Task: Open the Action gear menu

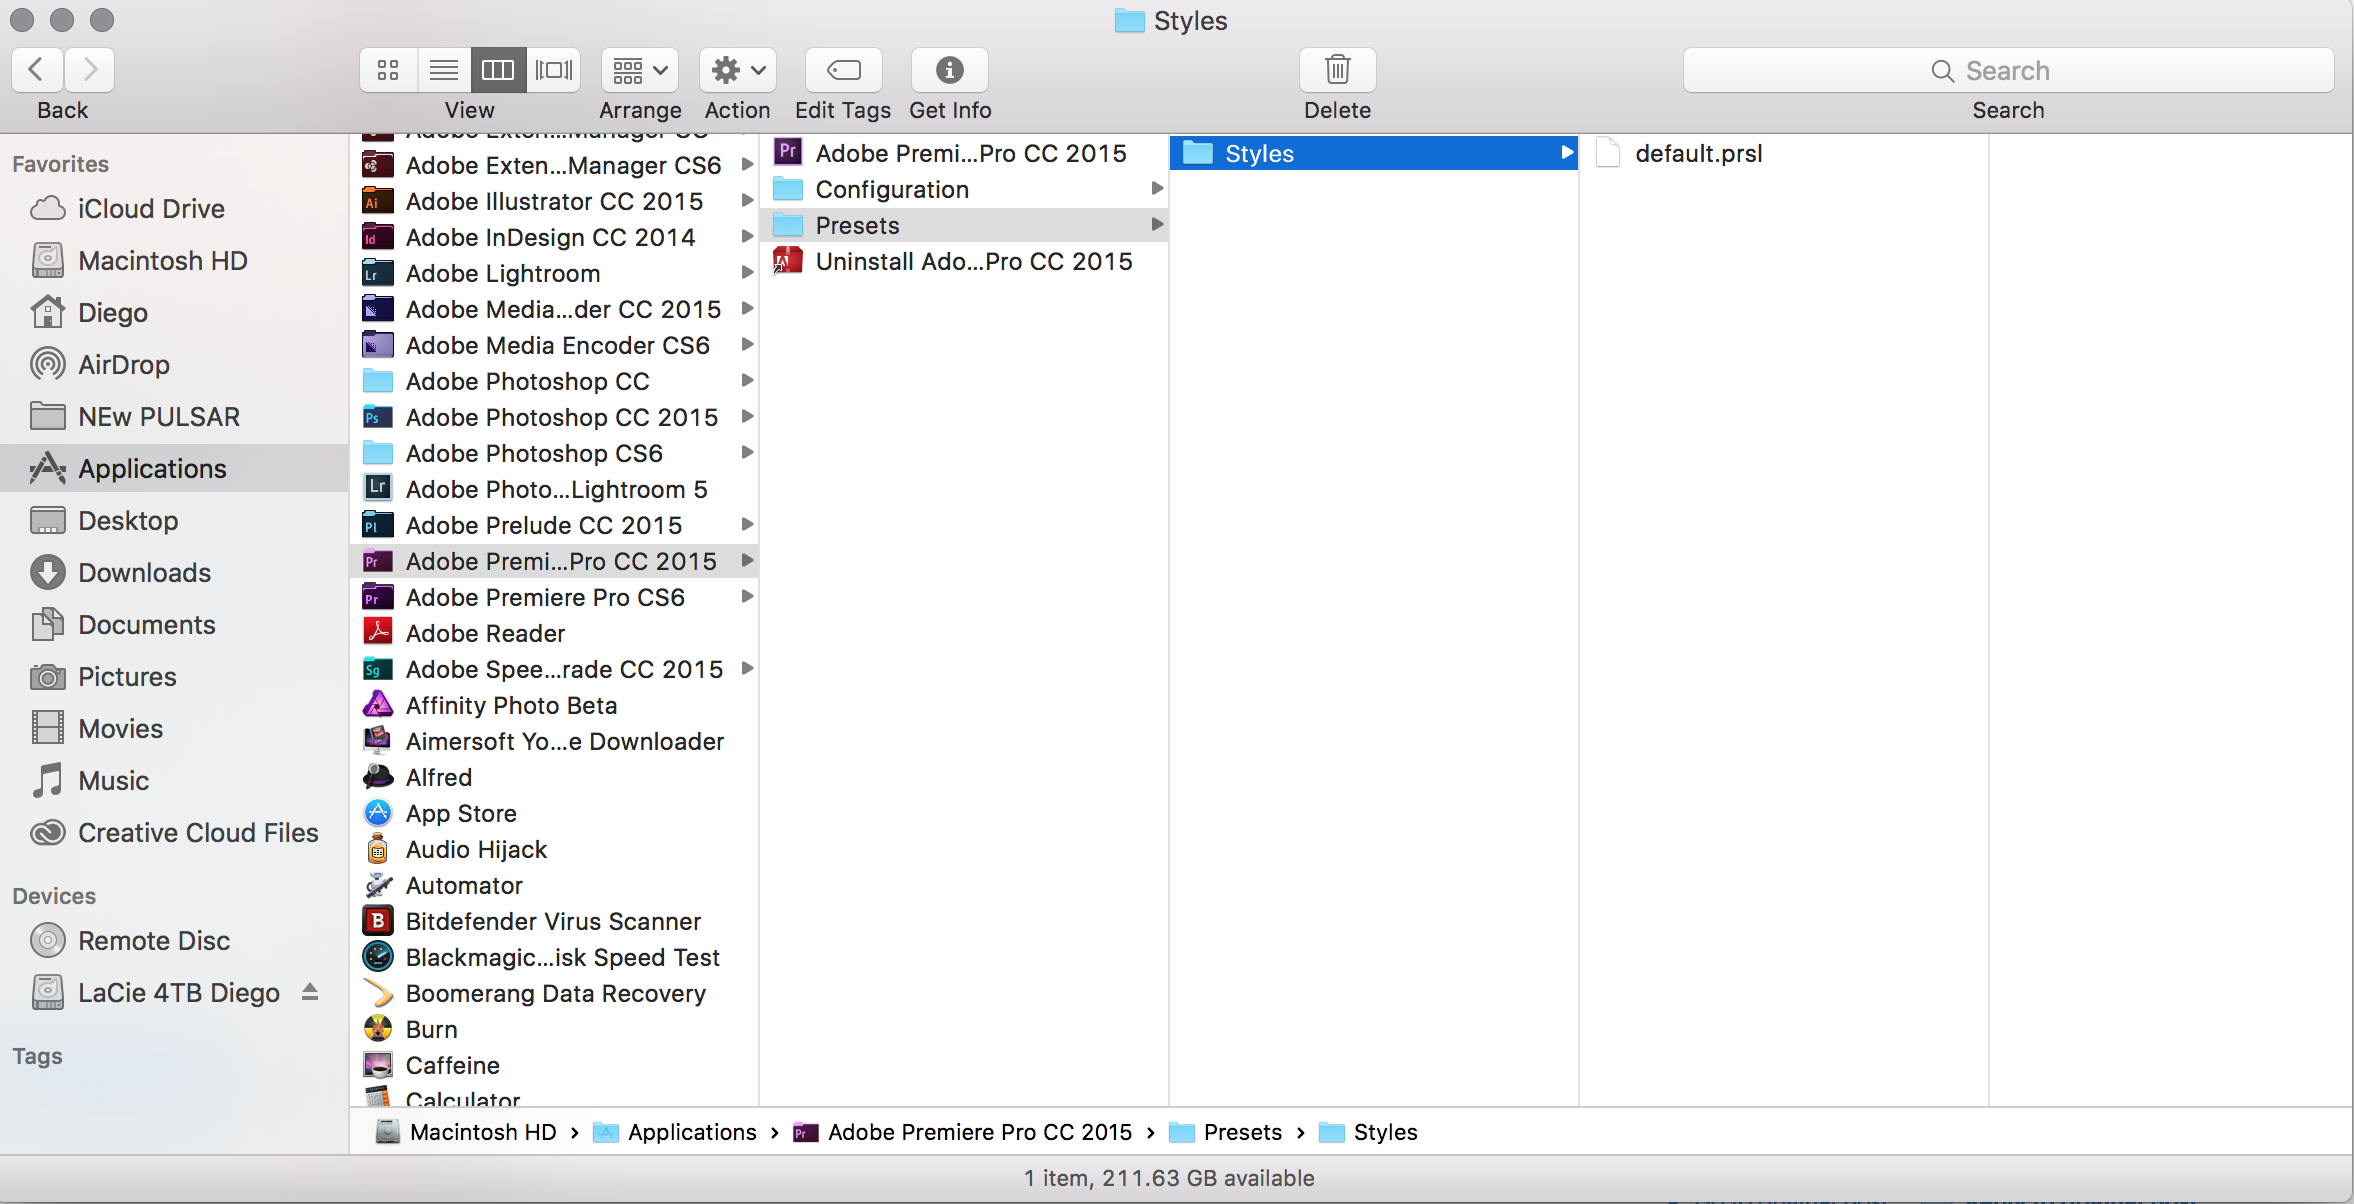Action: (x=738, y=70)
